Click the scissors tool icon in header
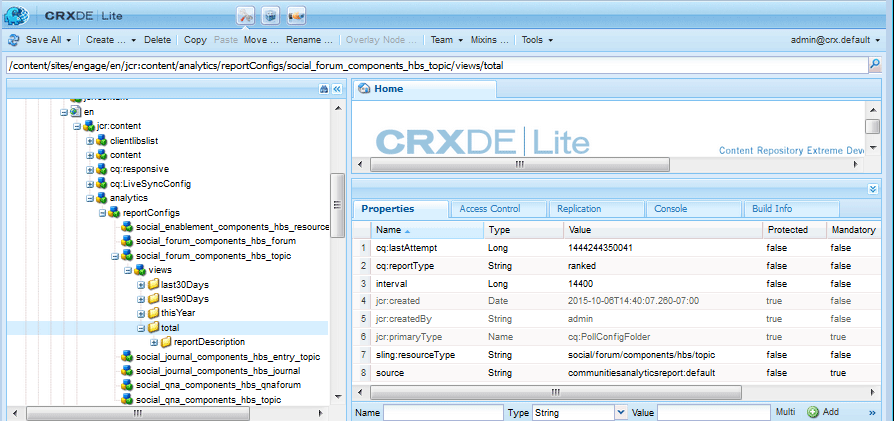 (x=245, y=16)
